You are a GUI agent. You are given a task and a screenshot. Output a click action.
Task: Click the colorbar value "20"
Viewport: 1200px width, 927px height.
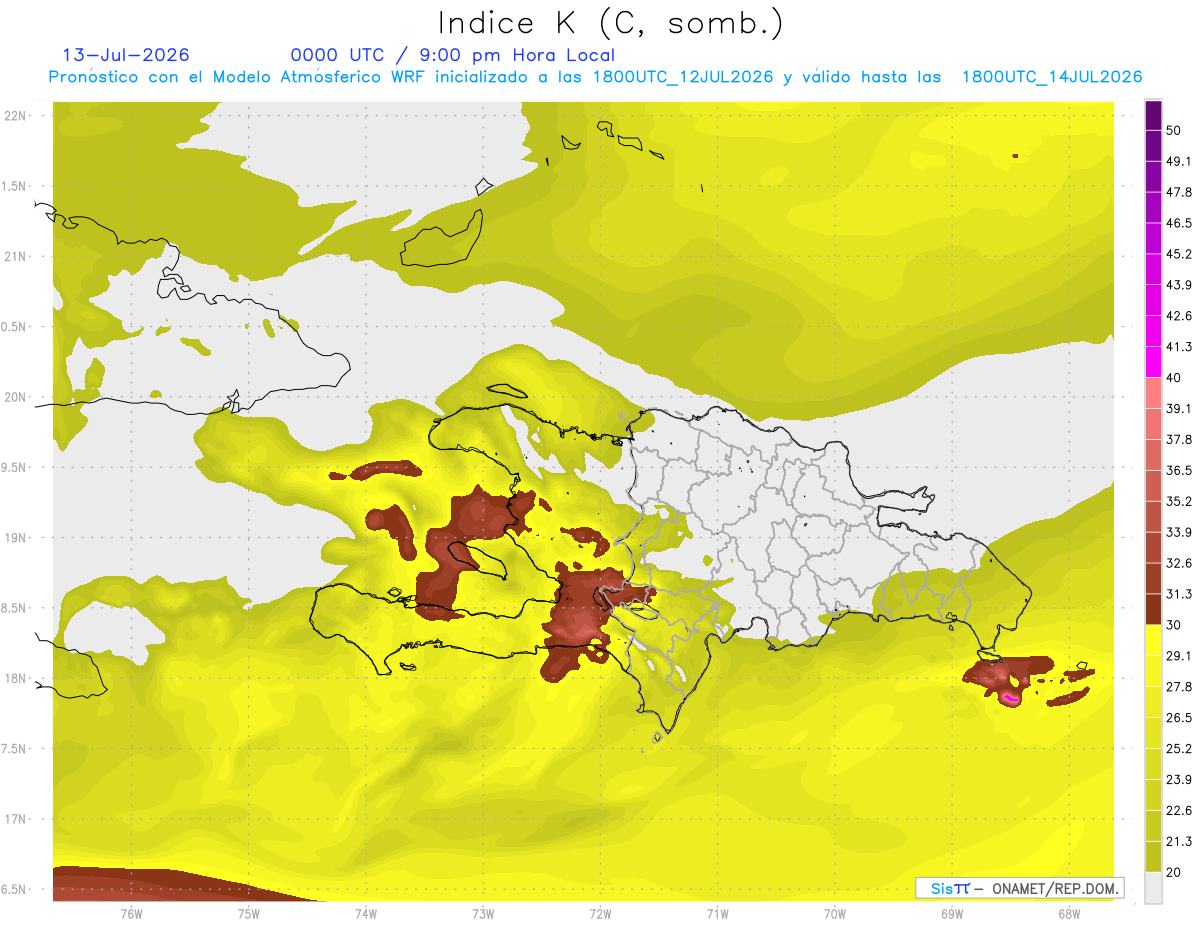click(x=1175, y=872)
